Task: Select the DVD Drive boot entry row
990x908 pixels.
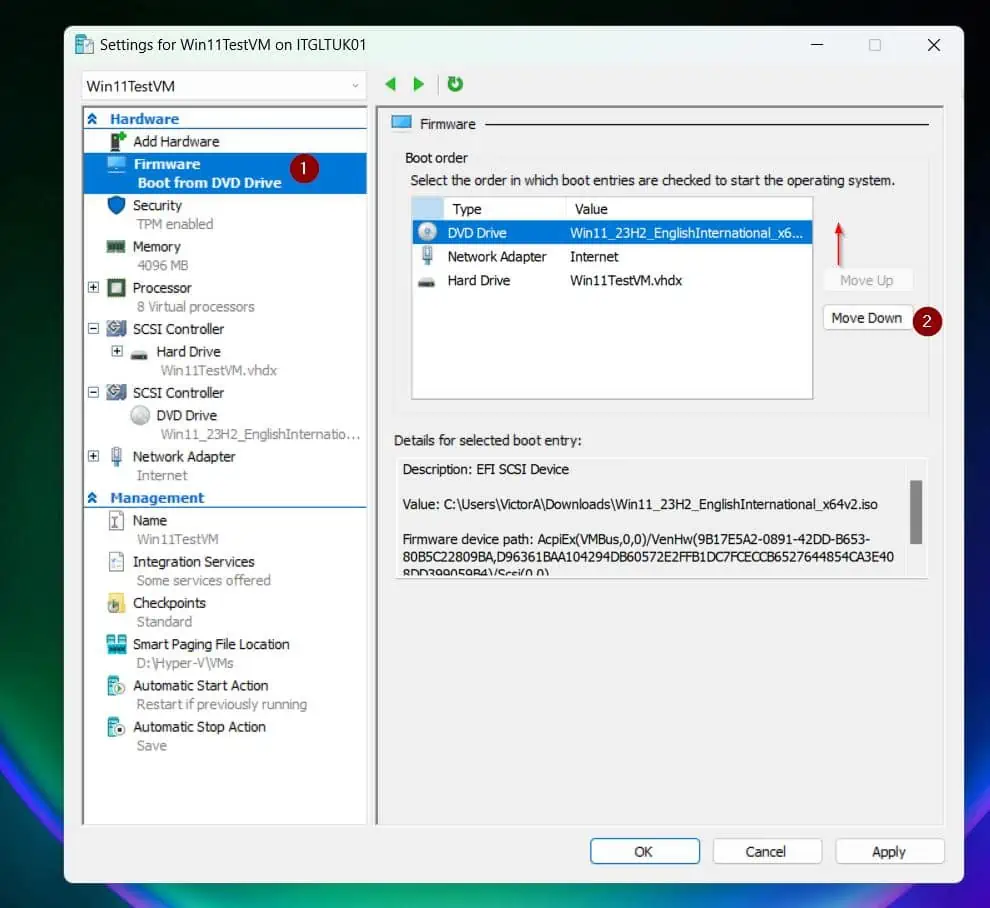Action: [612, 232]
